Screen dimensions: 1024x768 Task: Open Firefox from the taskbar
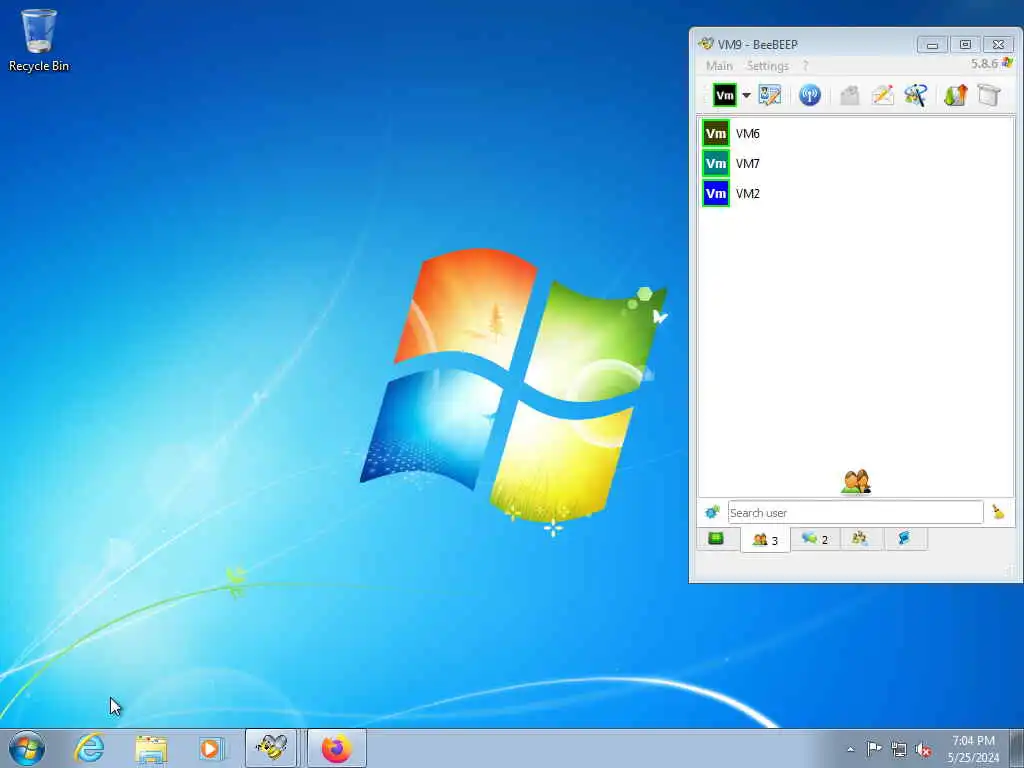click(336, 748)
